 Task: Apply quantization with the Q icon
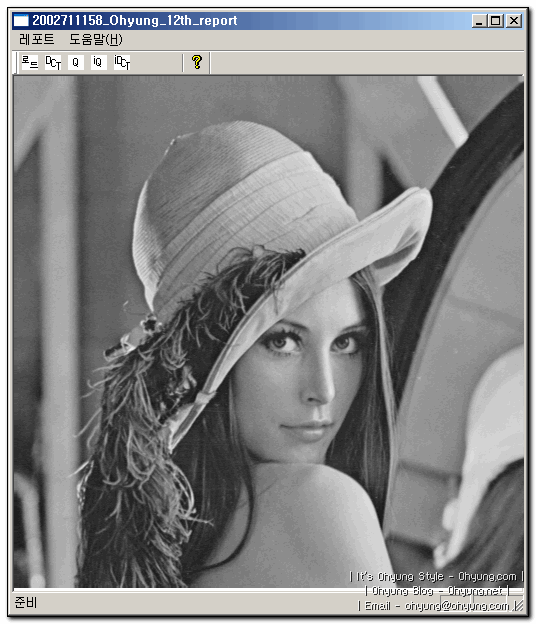click(x=76, y=62)
